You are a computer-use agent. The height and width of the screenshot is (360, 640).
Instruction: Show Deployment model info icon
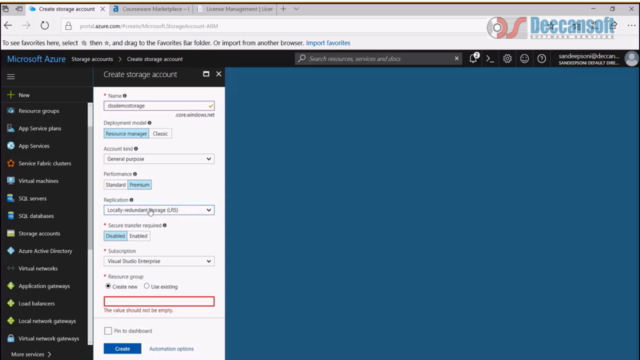149,123
